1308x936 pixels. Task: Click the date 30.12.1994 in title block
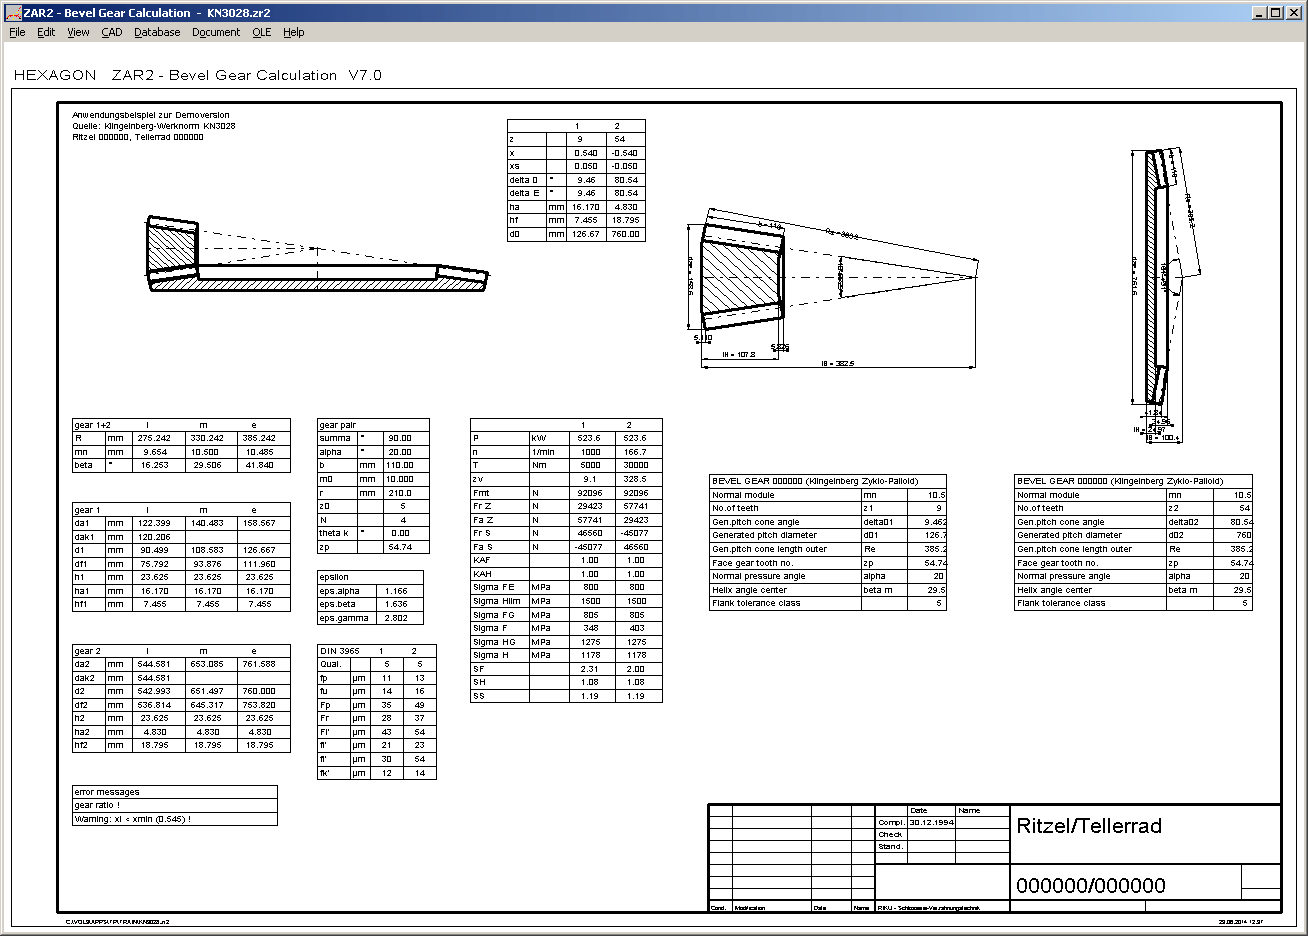coord(931,822)
